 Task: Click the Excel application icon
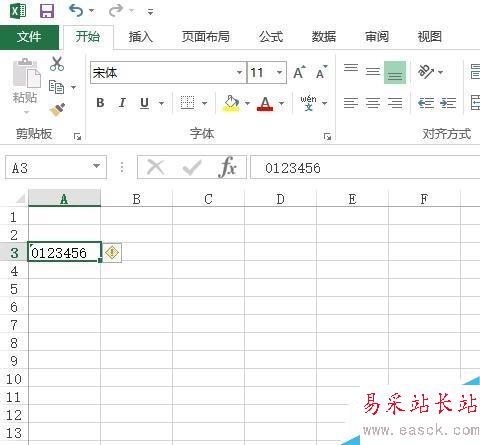click(x=18, y=11)
